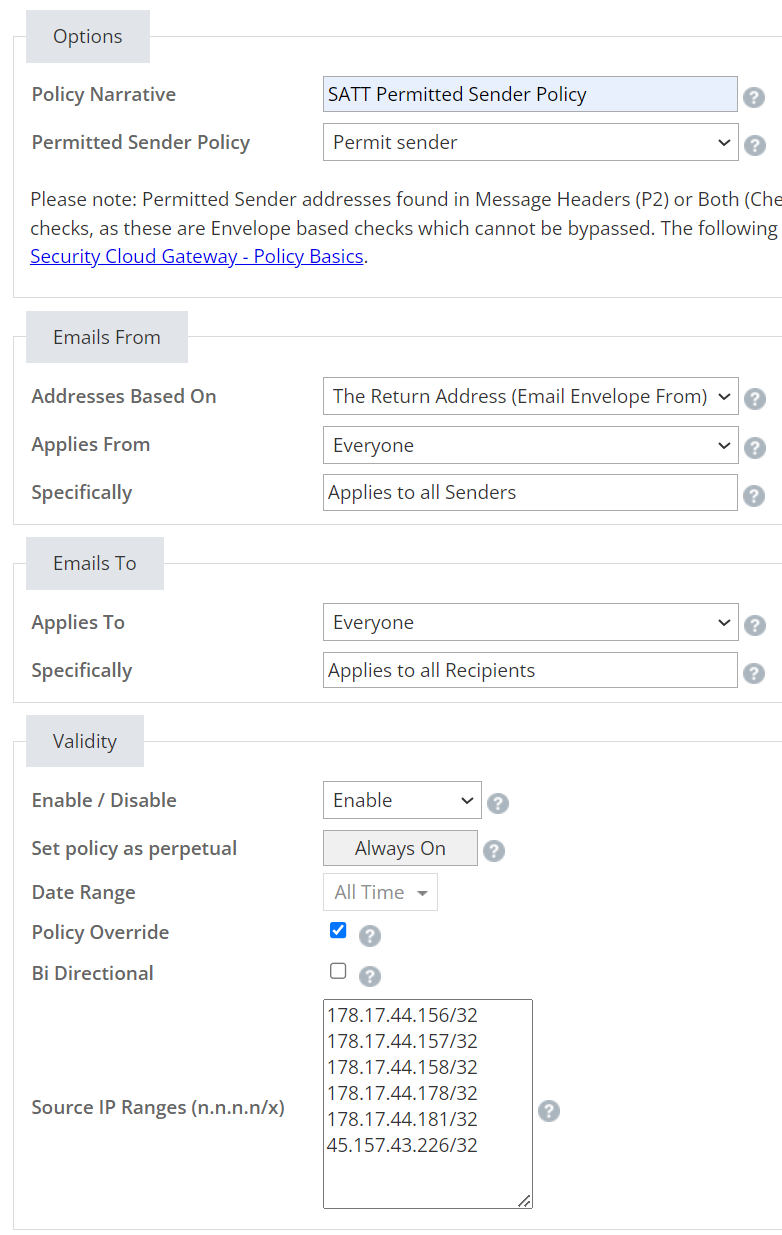Open help for Enable / Disable setting
782x1235 pixels.
(498, 802)
